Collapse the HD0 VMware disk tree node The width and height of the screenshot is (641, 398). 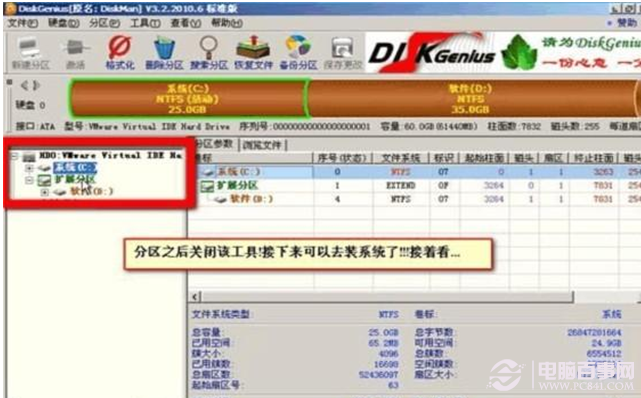[x=15, y=156]
